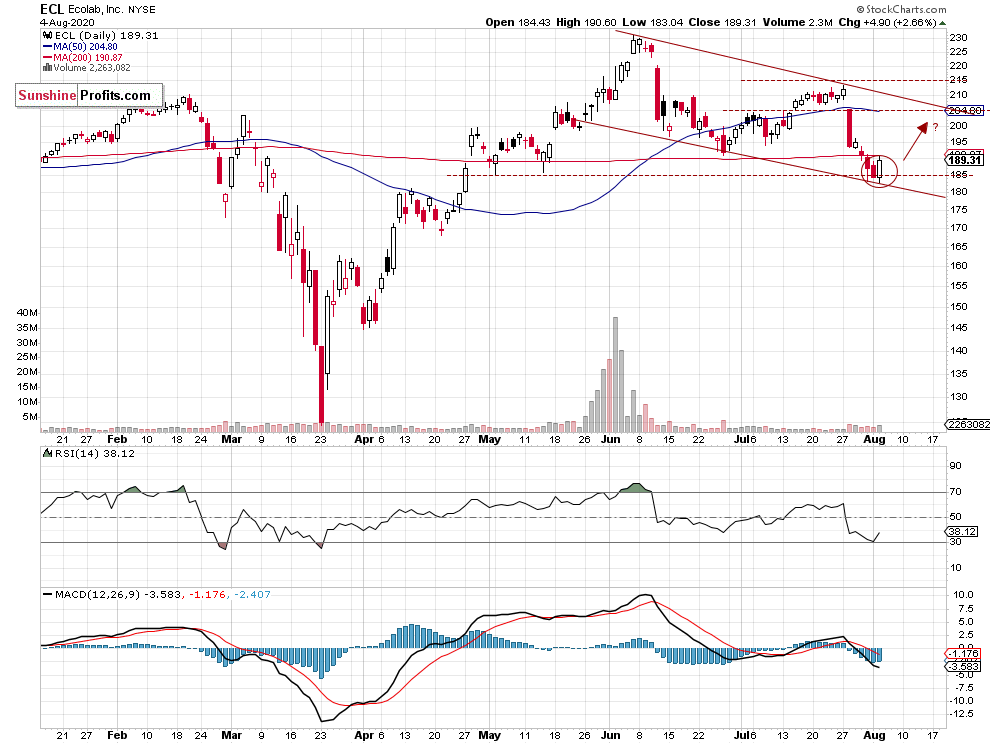Select the red '-1.176' value in MACD title
This screenshot has width=990, height=744.
(207, 594)
